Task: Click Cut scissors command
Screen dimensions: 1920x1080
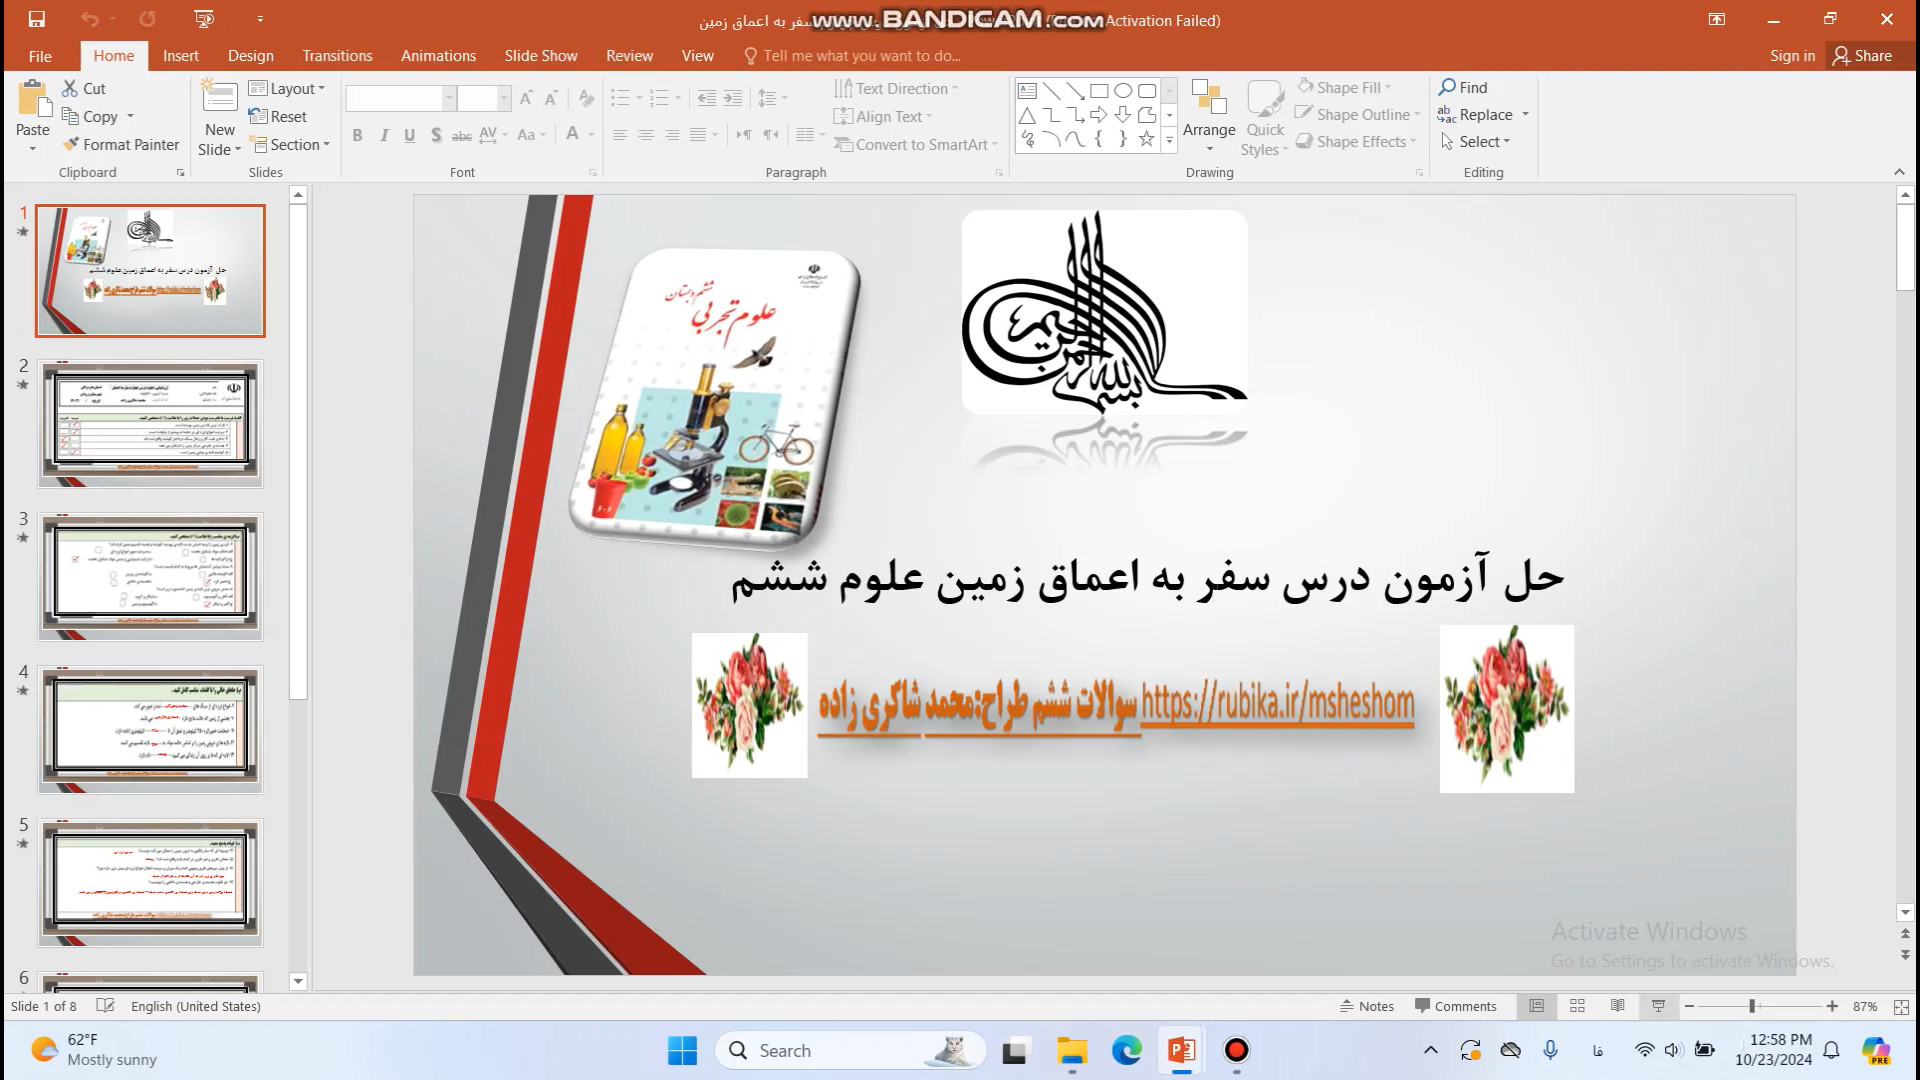Action: pos(83,88)
